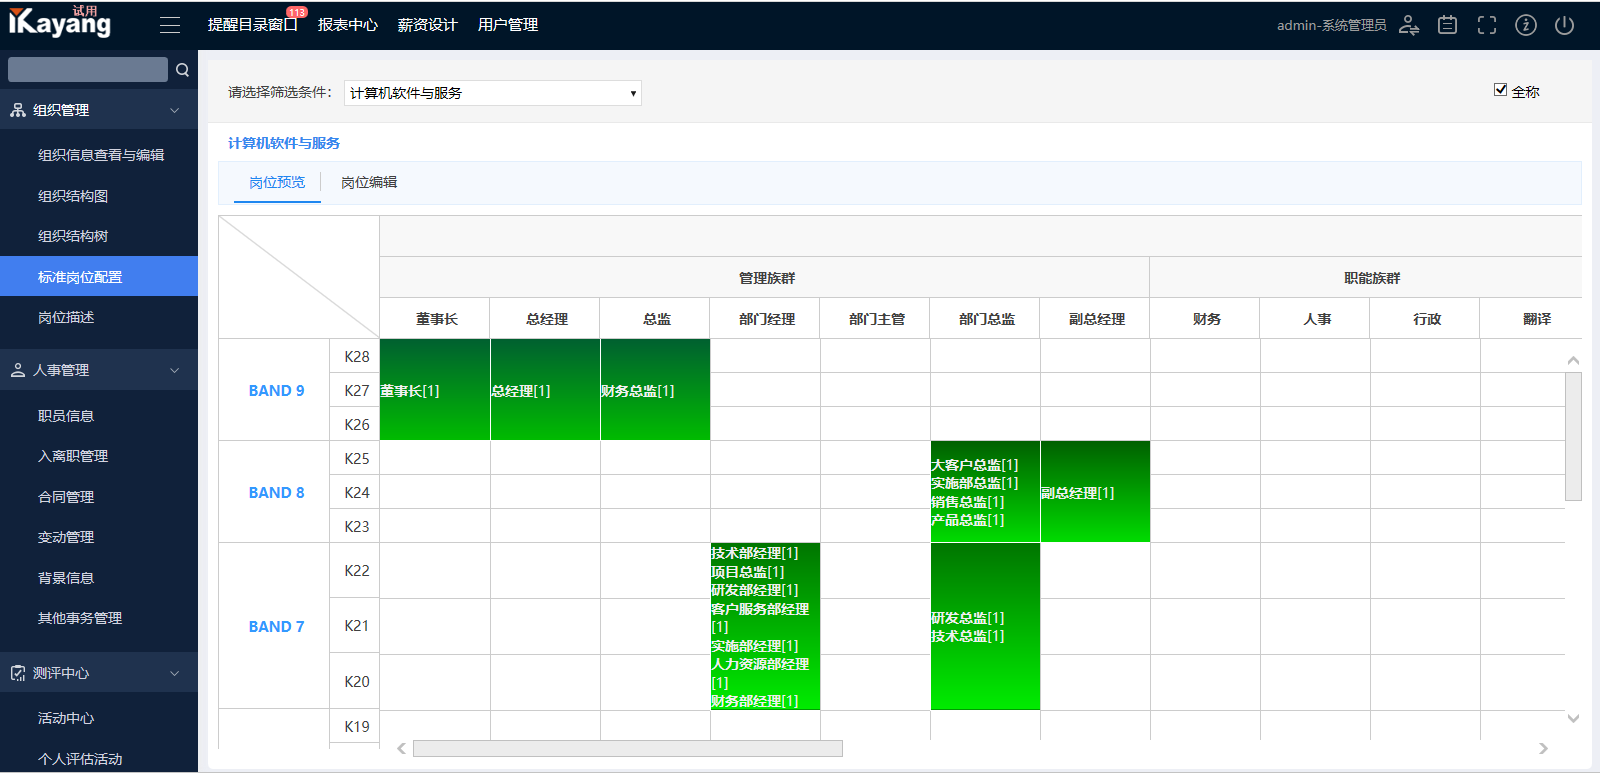Click the horizontal scrollbar under the table
The width and height of the screenshot is (1600, 774).
(627, 748)
